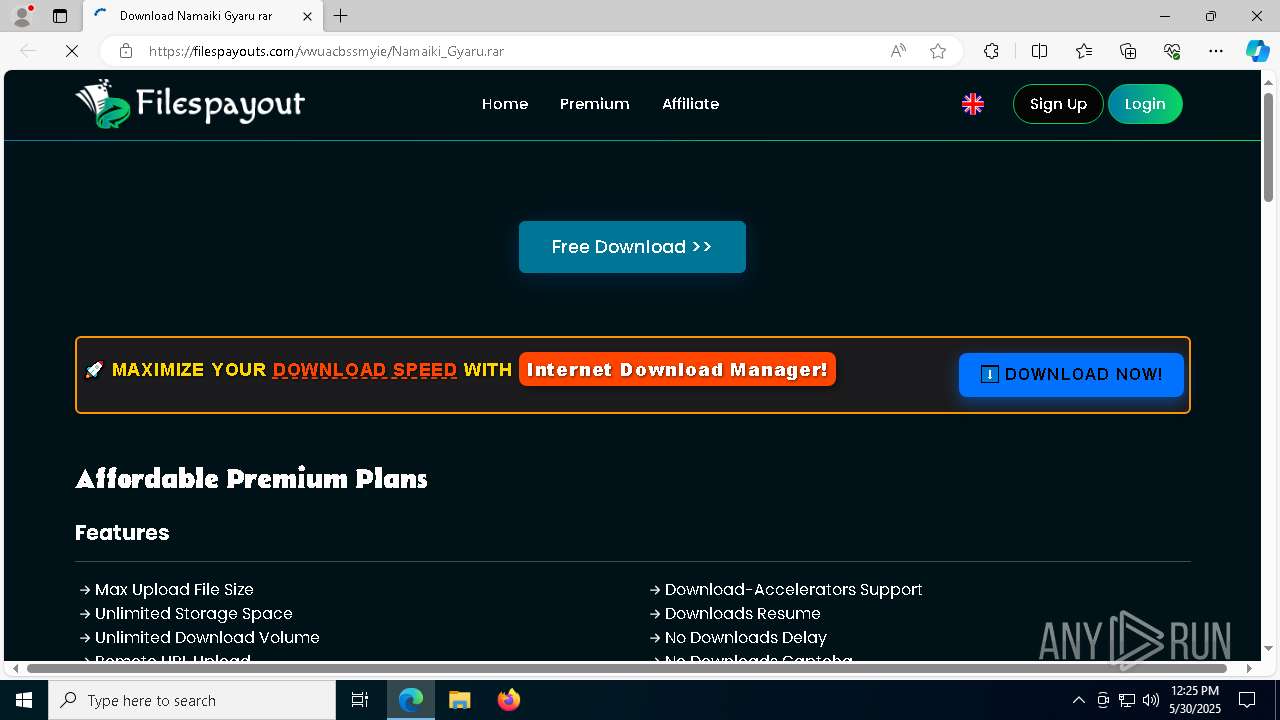Open the tab actions menu icon
Viewport: 1280px width, 720px height.
click(x=60, y=16)
